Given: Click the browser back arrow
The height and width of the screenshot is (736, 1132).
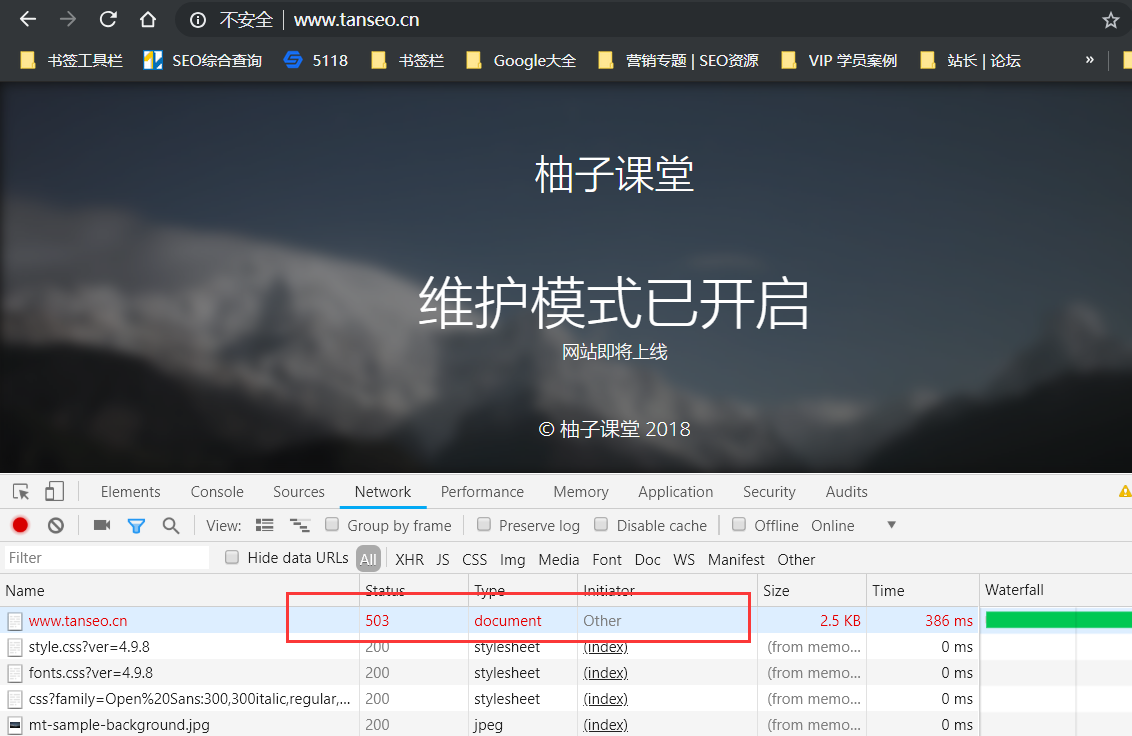Looking at the screenshot, I should (x=27, y=20).
